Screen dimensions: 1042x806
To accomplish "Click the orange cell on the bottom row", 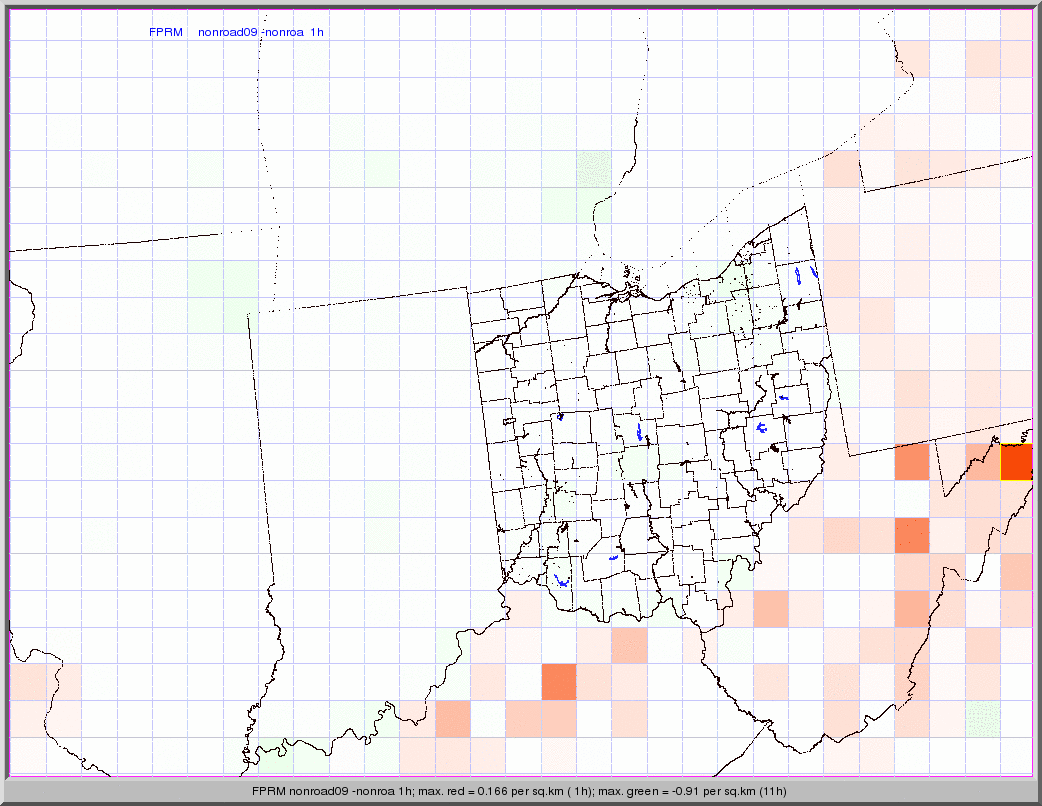I will coord(452,718).
